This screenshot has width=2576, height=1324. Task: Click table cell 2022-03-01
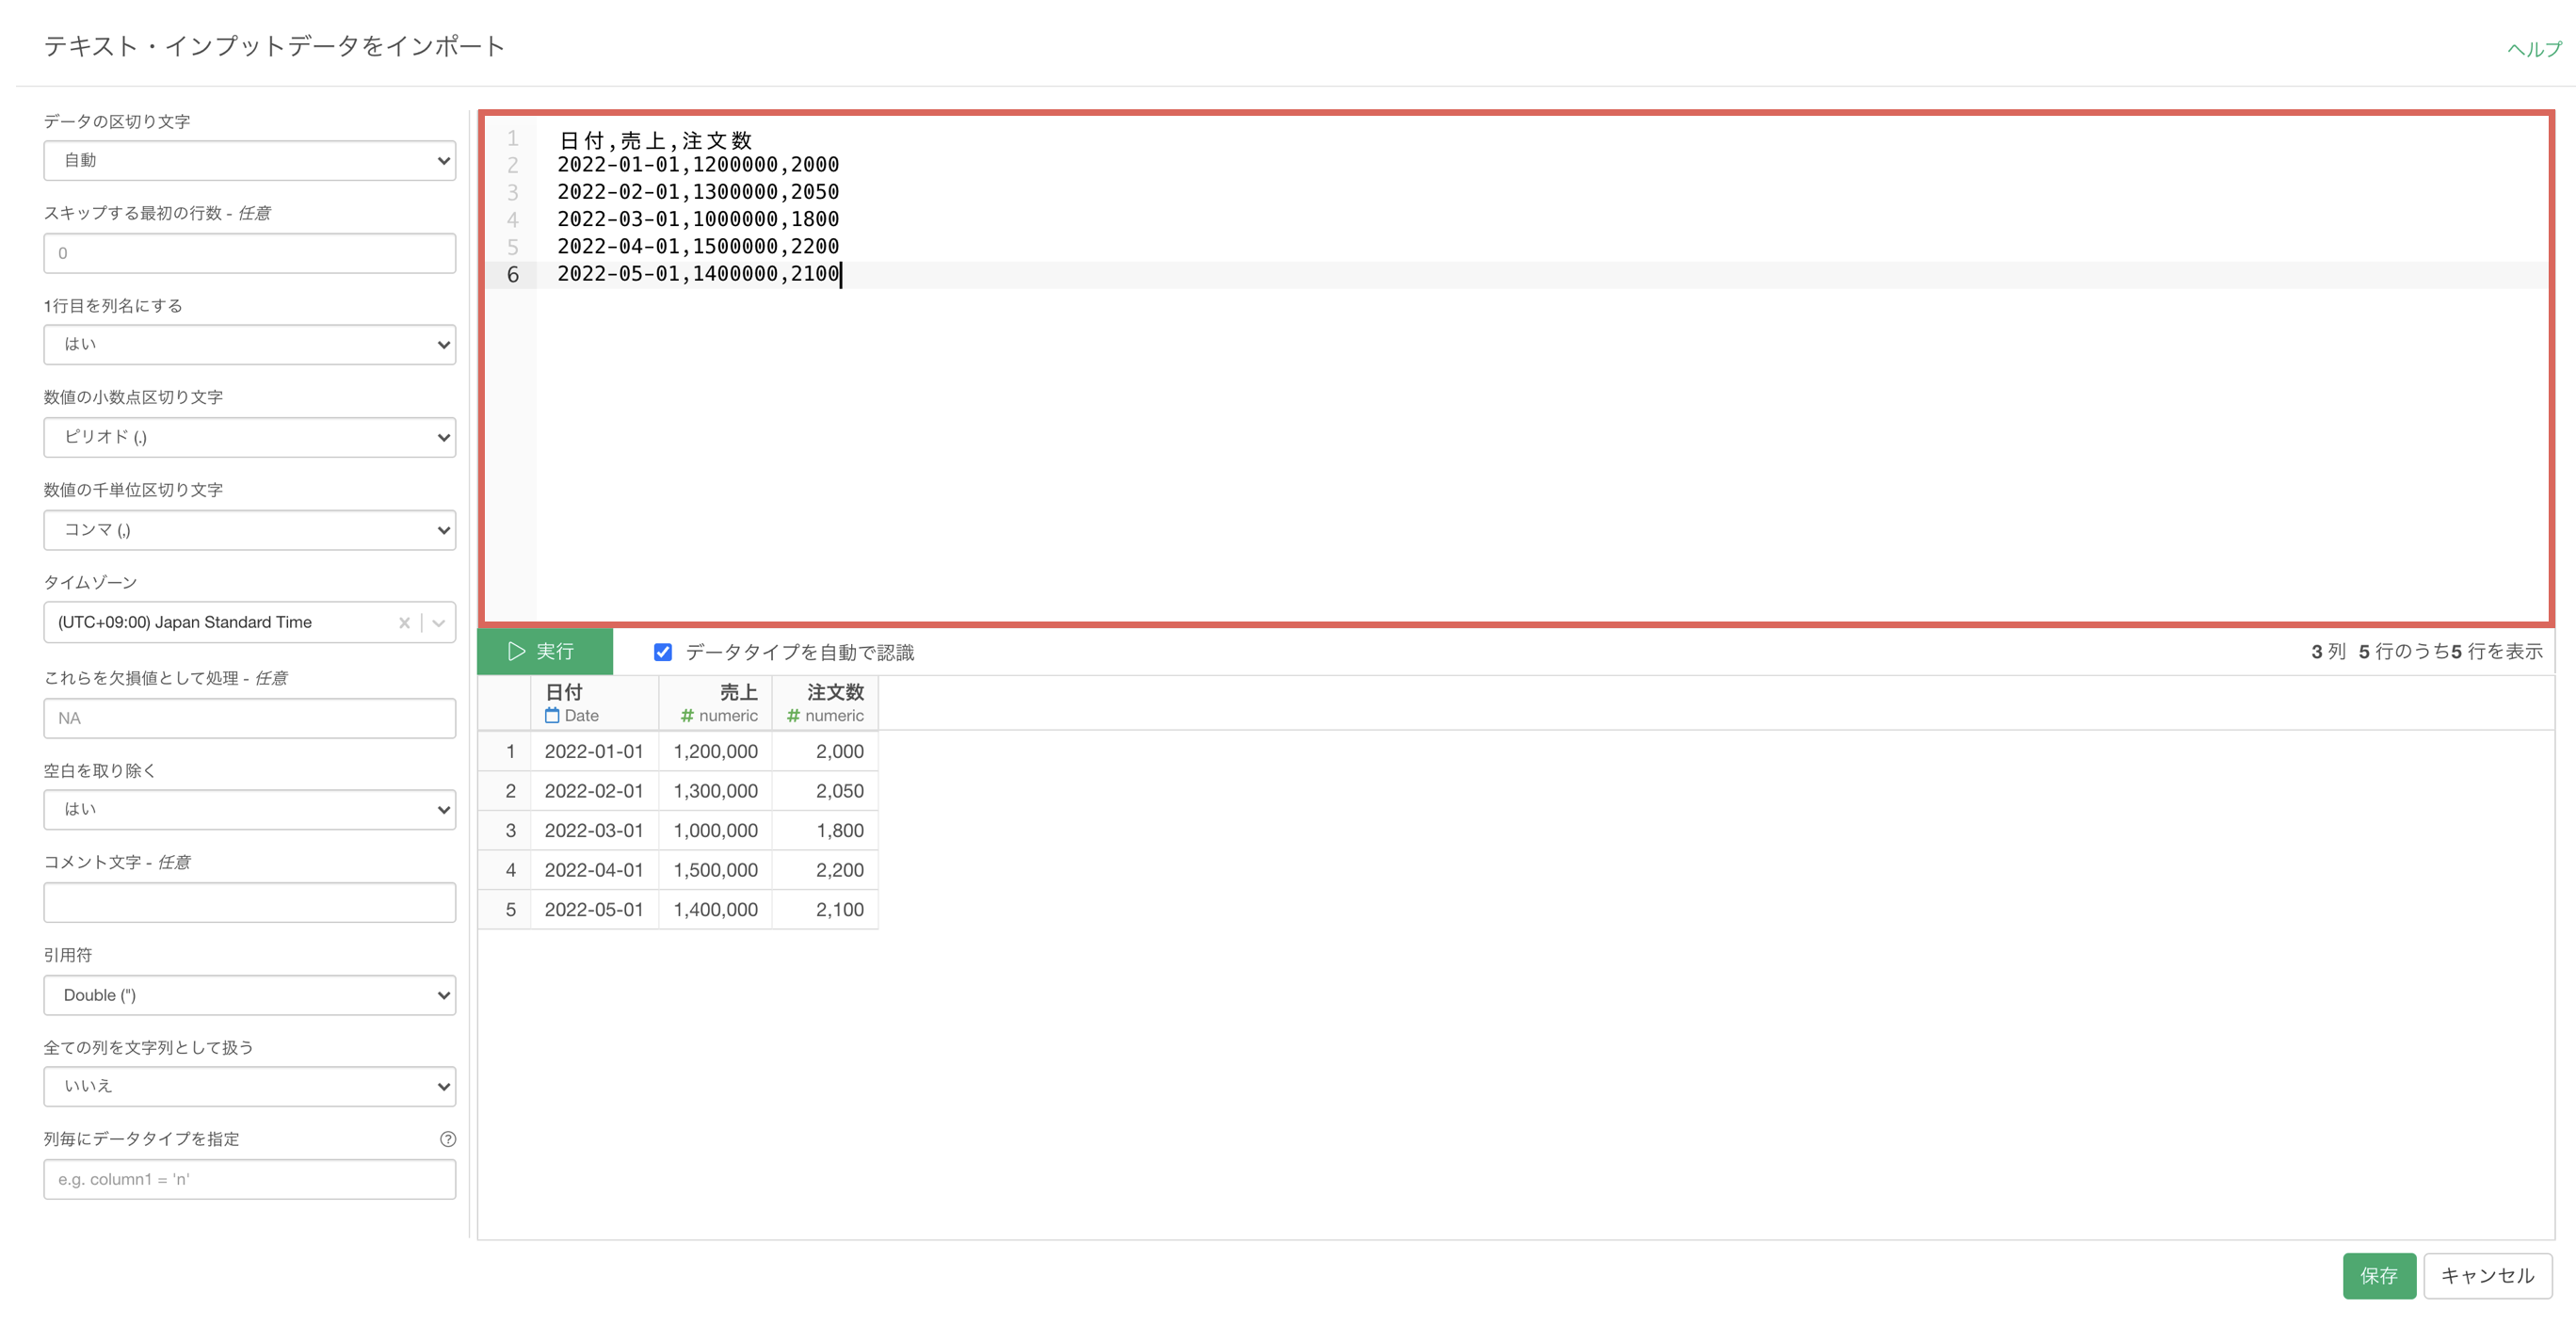point(594,830)
